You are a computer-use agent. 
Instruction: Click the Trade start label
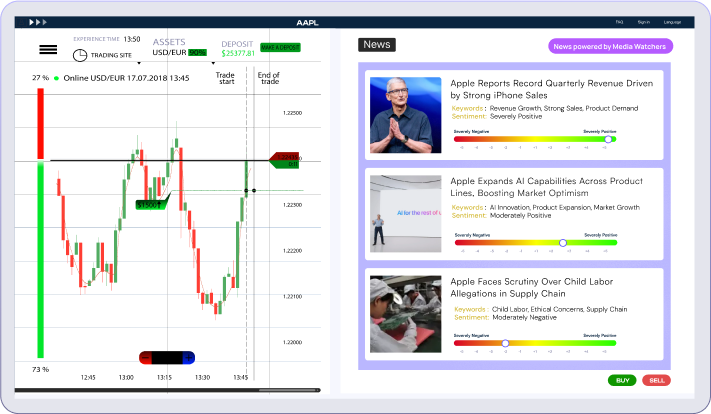click(225, 78)
